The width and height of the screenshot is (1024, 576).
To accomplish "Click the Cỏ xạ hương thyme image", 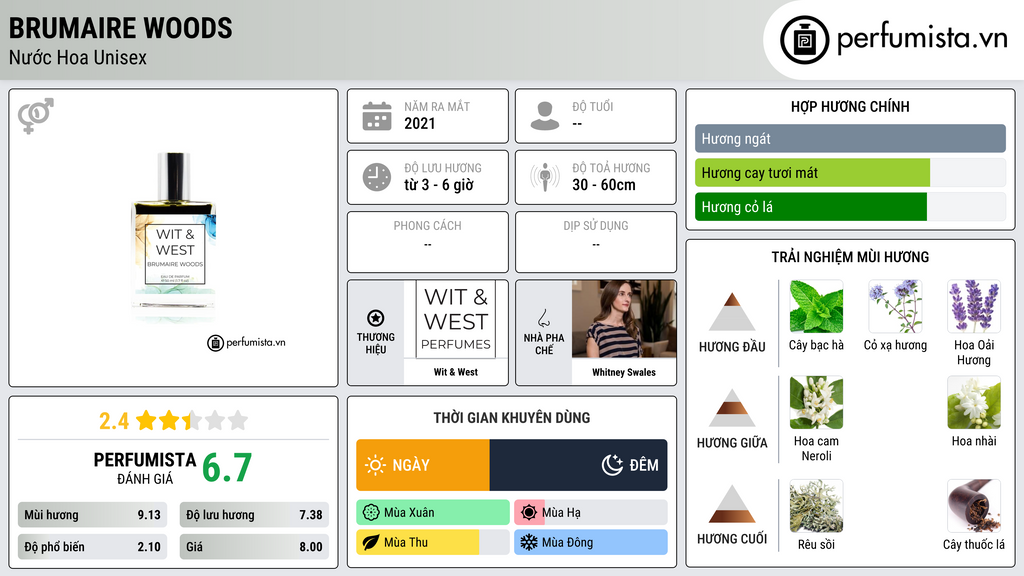I will point(895,307).
